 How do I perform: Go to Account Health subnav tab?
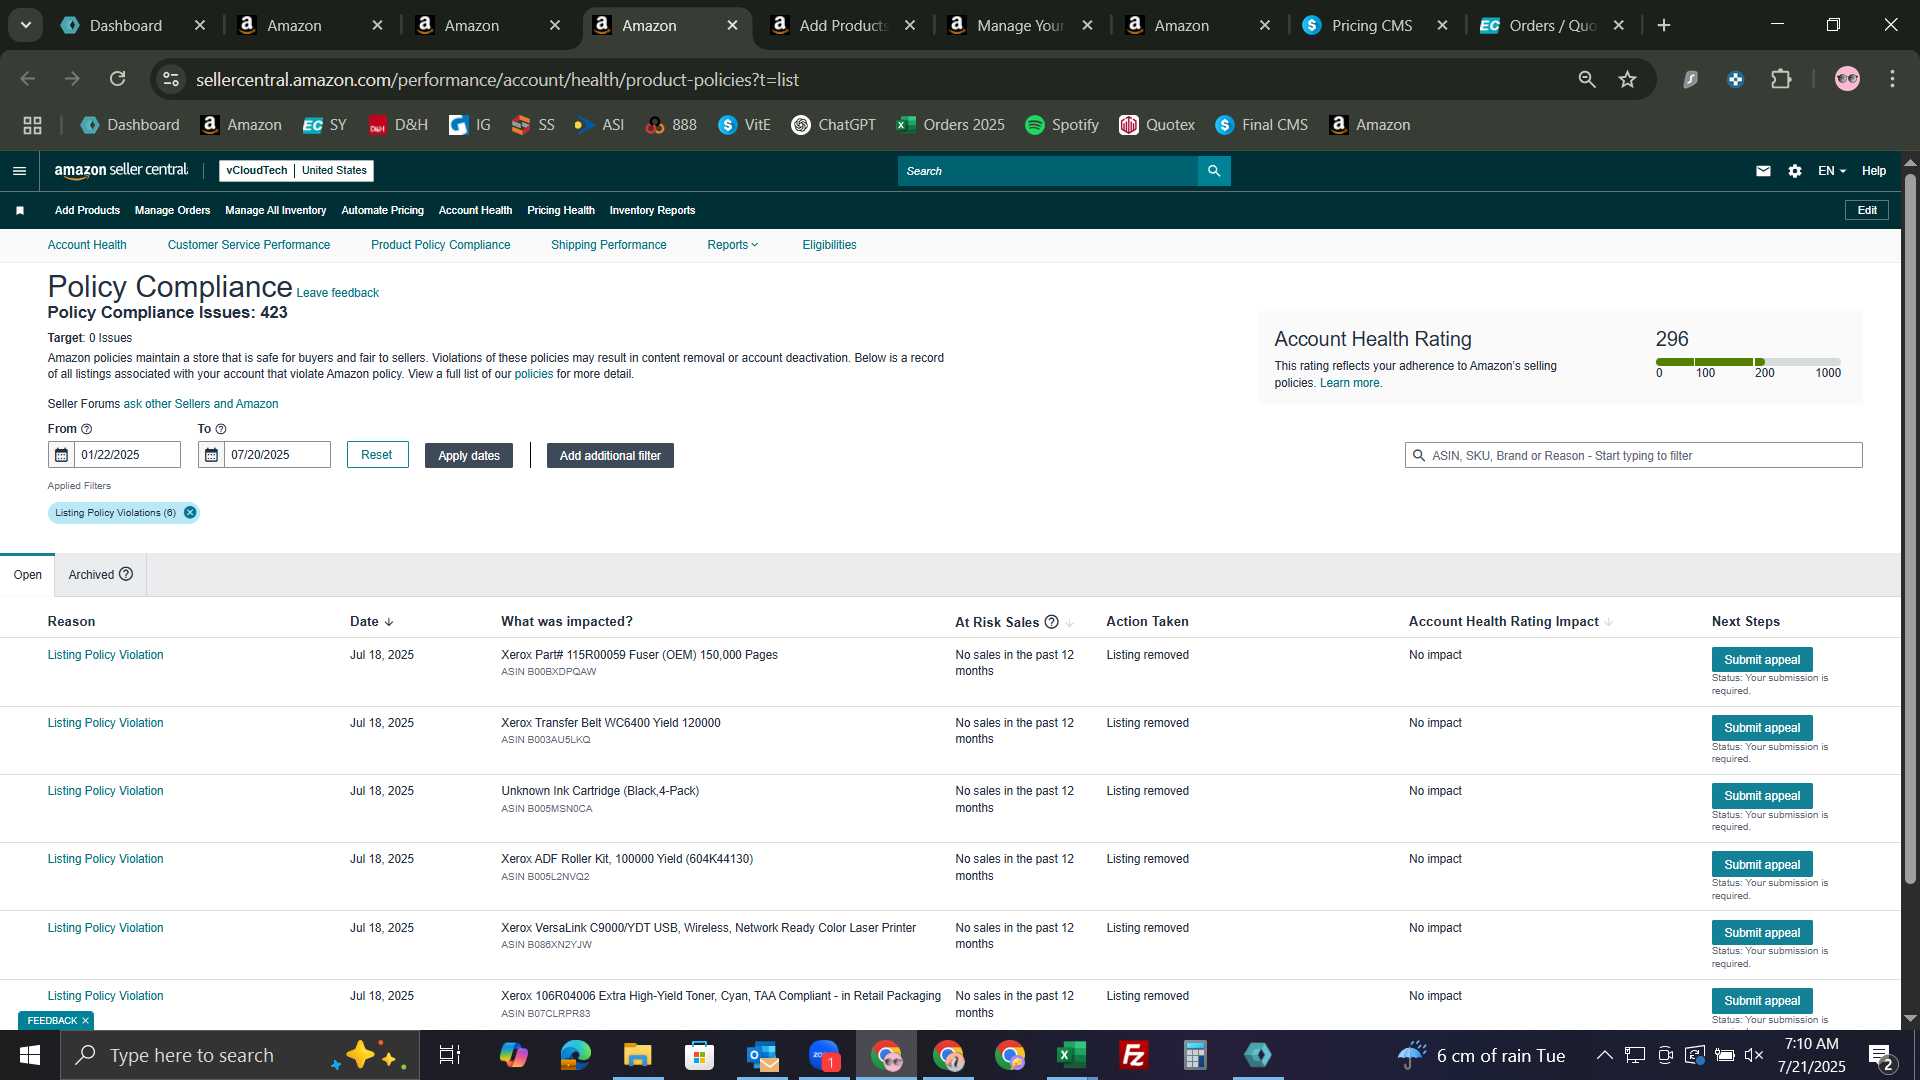(x=87, y=245)
